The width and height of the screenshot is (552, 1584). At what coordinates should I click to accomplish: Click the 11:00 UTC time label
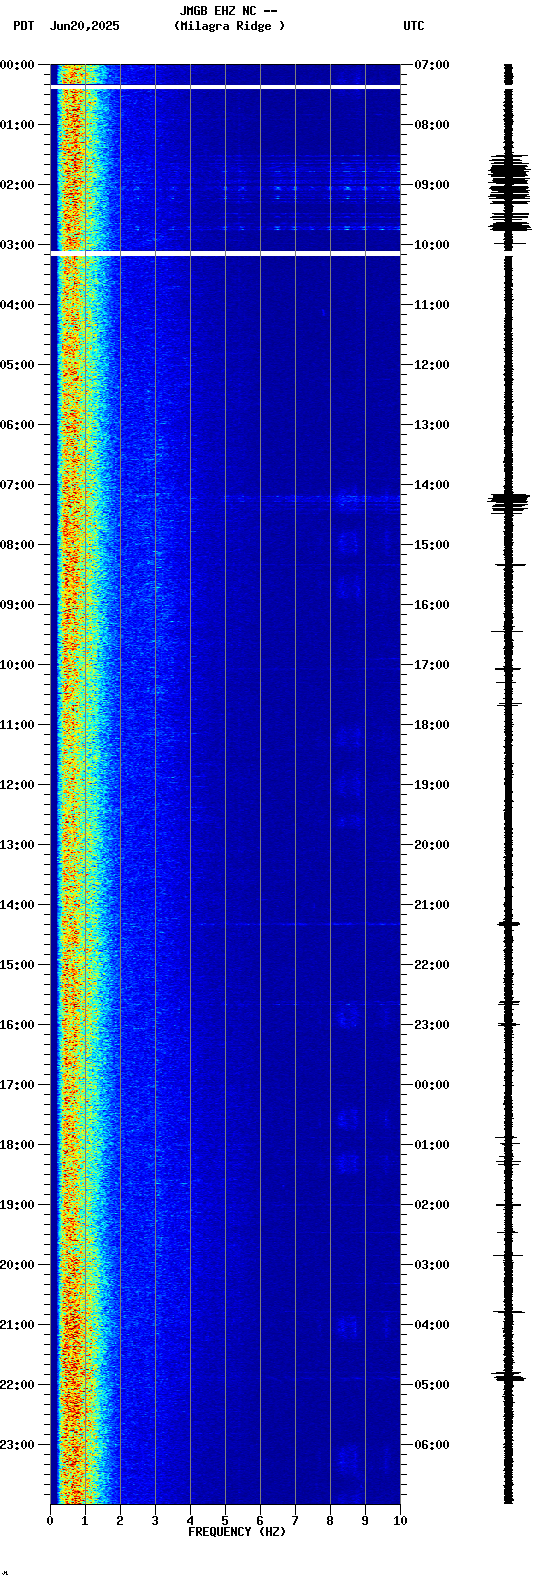(x=432, y=305)
